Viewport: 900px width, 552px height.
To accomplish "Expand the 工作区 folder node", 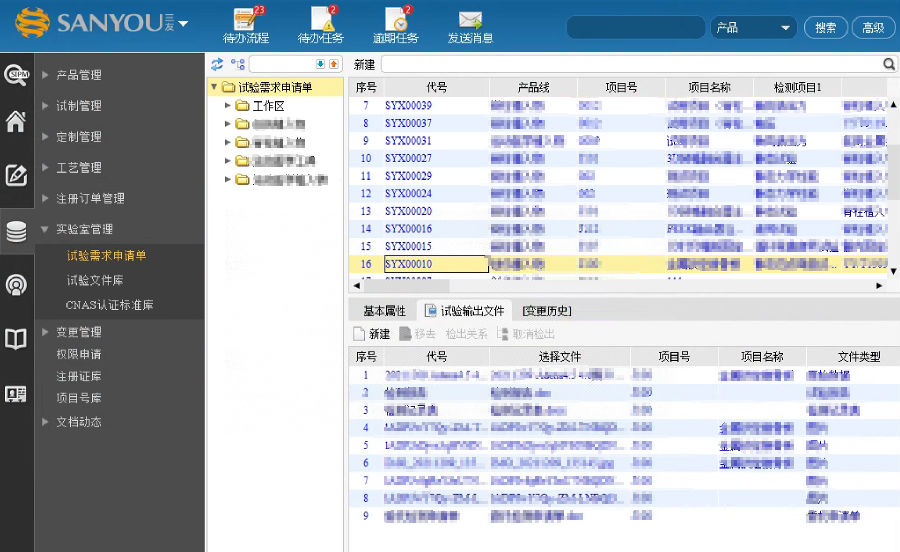I will (228, 106).
